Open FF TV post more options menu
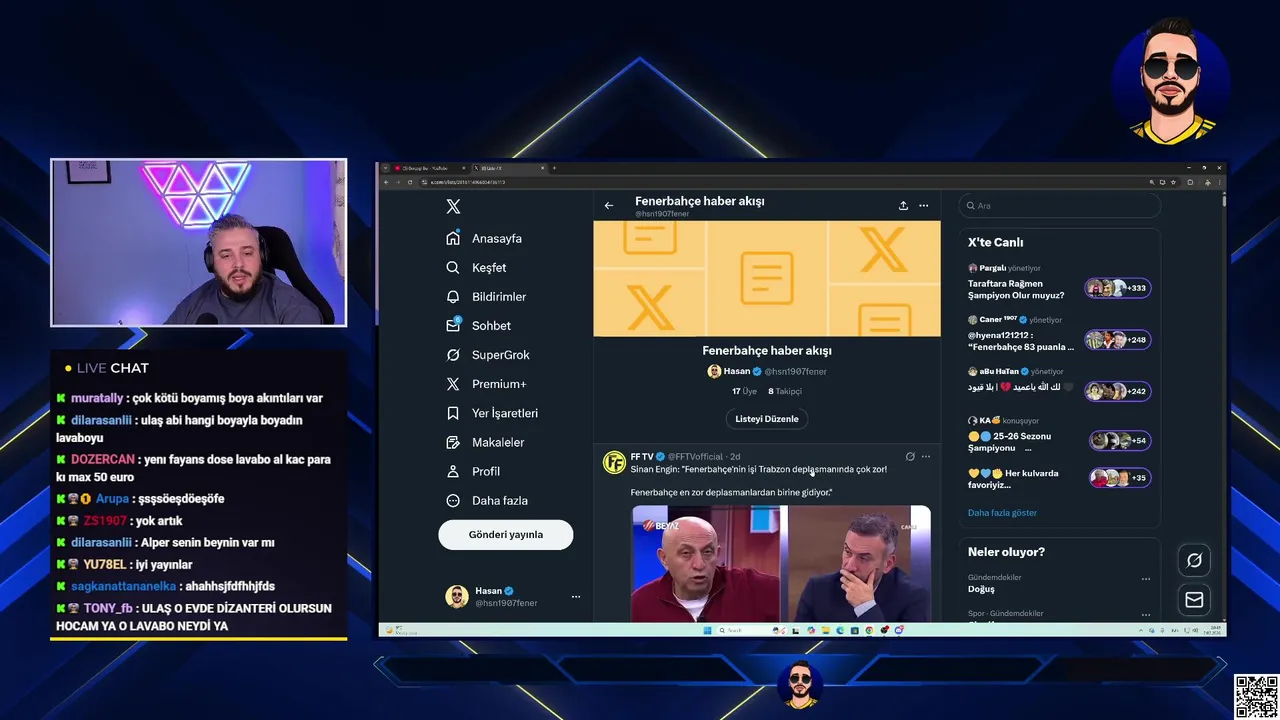Image resolution: width=1280 pixels, height=720 pixels. [926, 457]
